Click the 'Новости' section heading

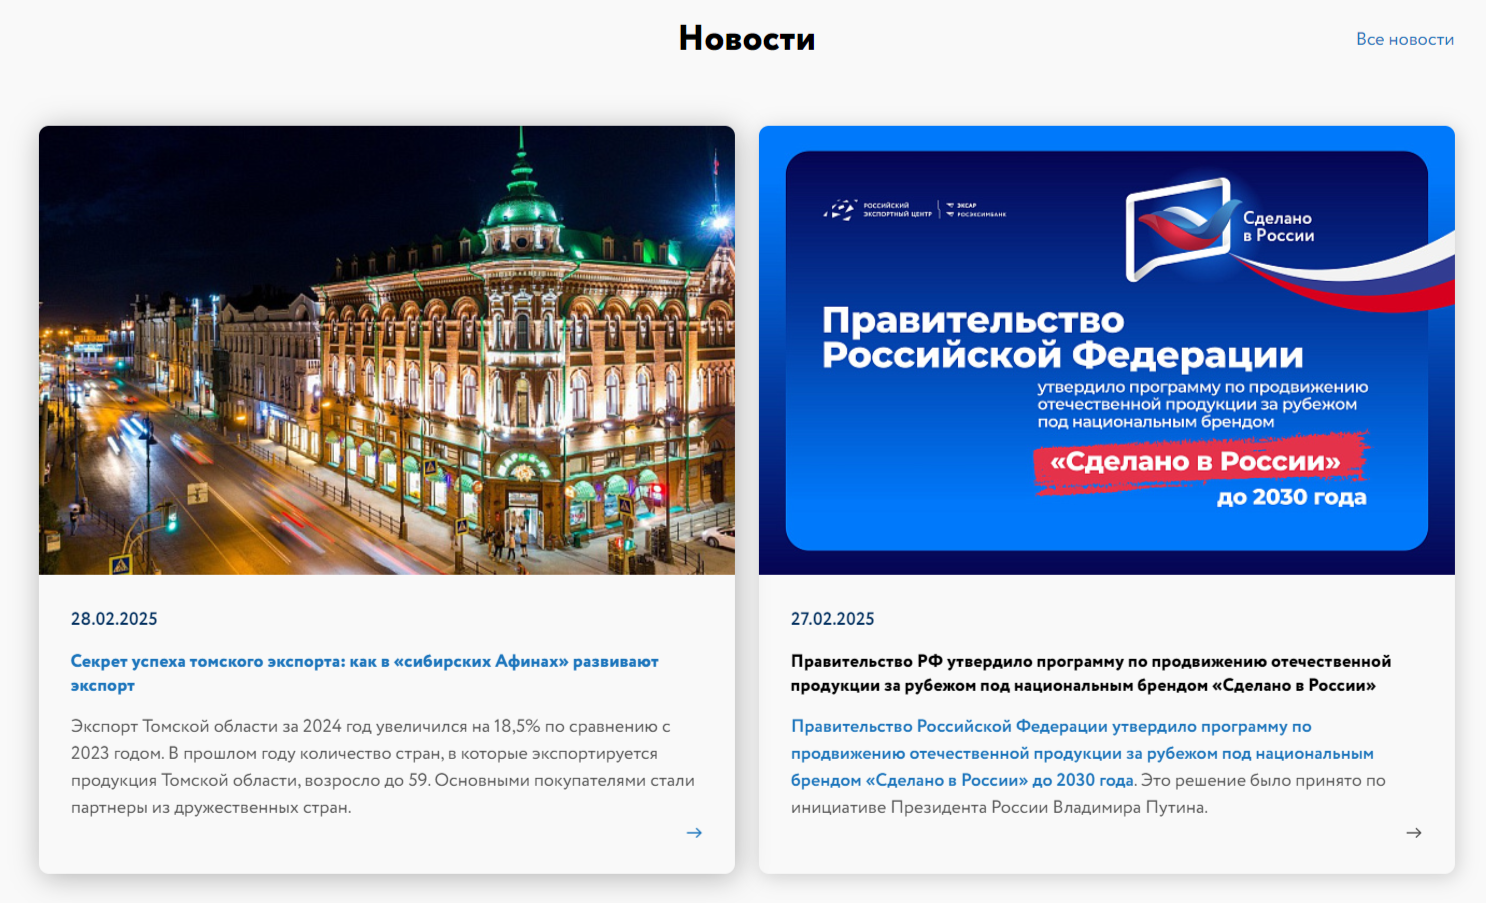[747, 38]
